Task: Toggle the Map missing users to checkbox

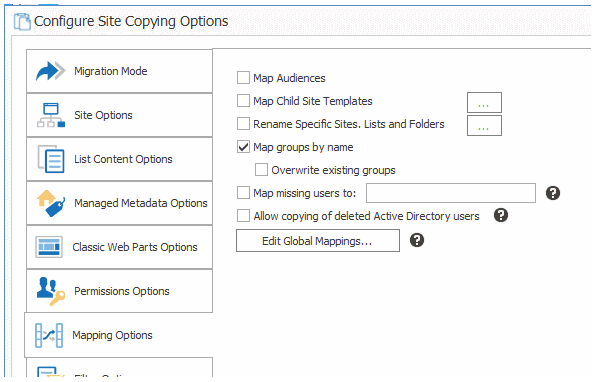Action: coord(243,193)
